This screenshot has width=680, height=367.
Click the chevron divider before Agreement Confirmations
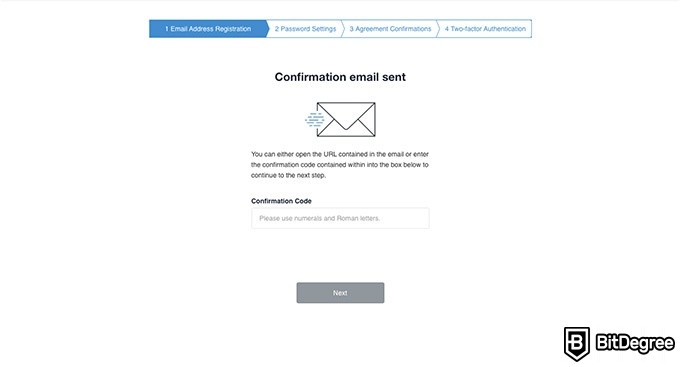[x=343, y=29]
